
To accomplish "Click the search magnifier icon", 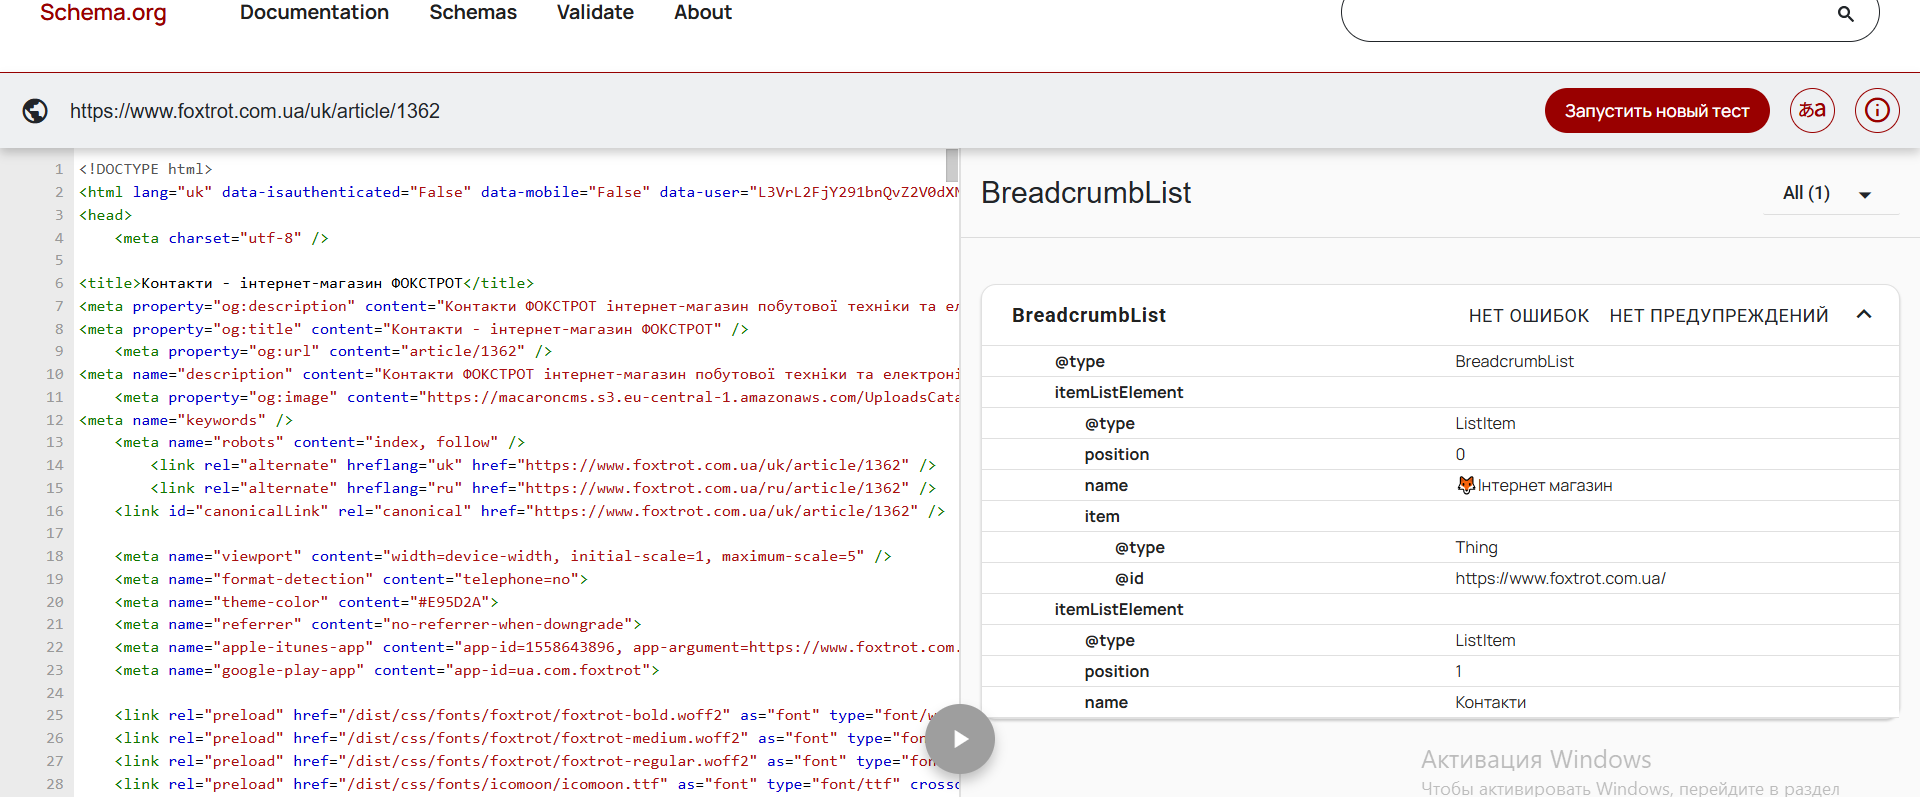I will coord(1845,14).
